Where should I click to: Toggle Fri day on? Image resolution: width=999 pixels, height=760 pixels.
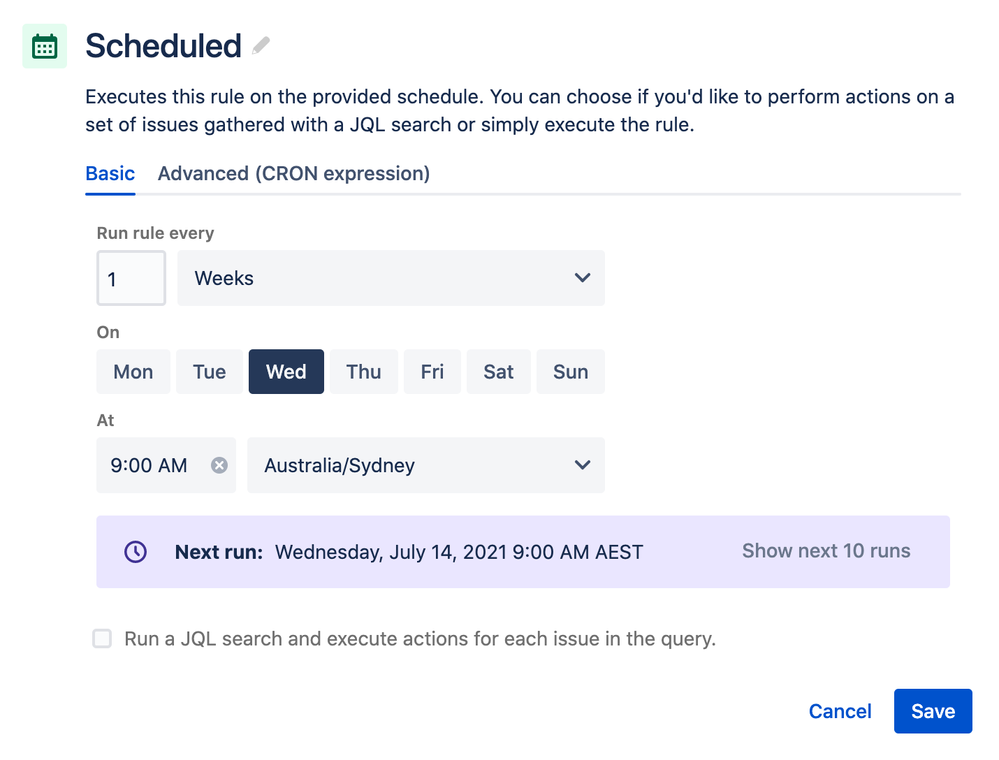(432, 372)
